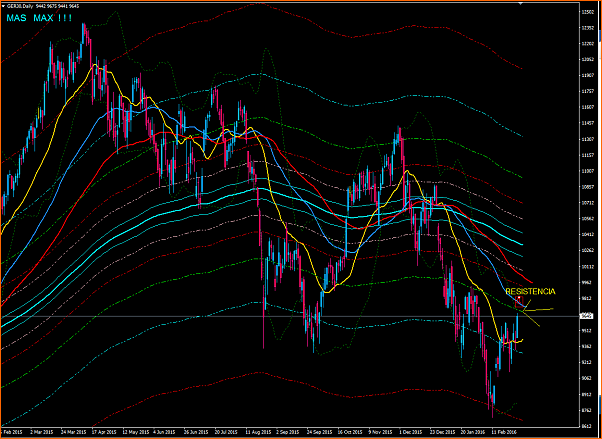This screenshot has height=439, width=602.
Task: Select the yellow RESISTENCIA text label
Action: tap(530, 292)
